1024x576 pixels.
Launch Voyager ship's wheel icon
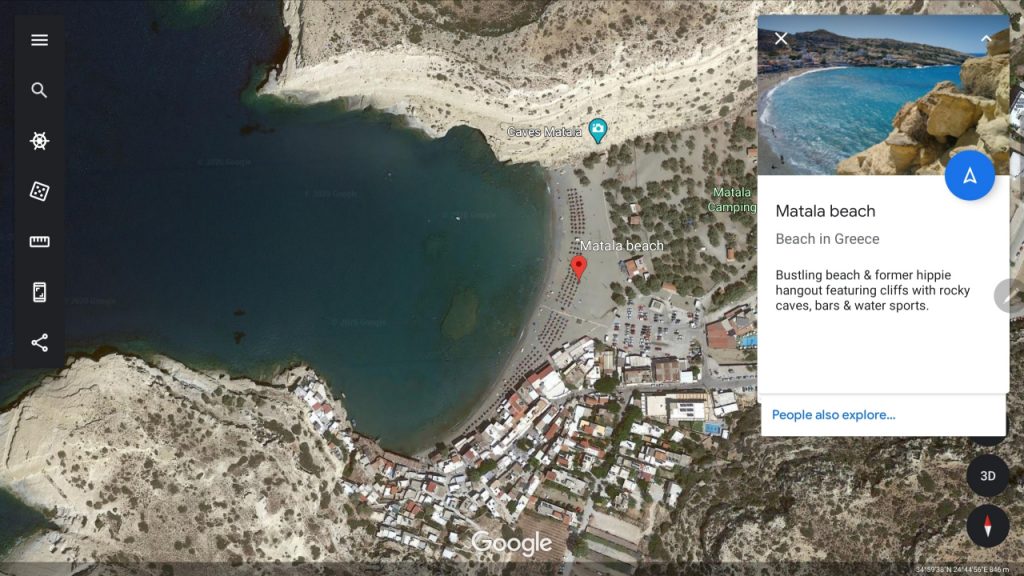point(39,140)
